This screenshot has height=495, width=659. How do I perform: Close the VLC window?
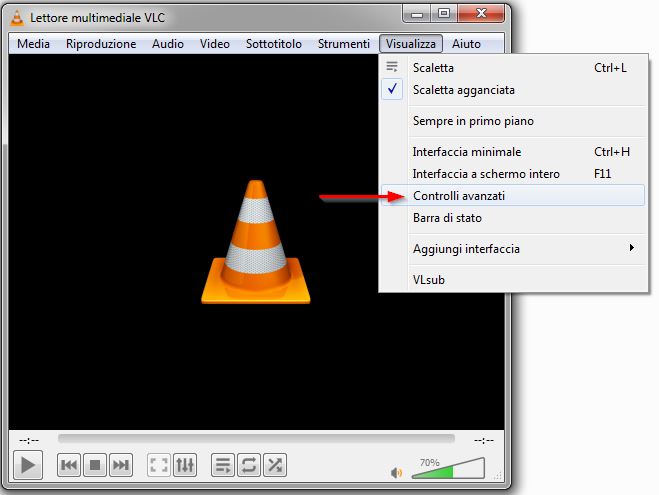click(x=481, y=14)
